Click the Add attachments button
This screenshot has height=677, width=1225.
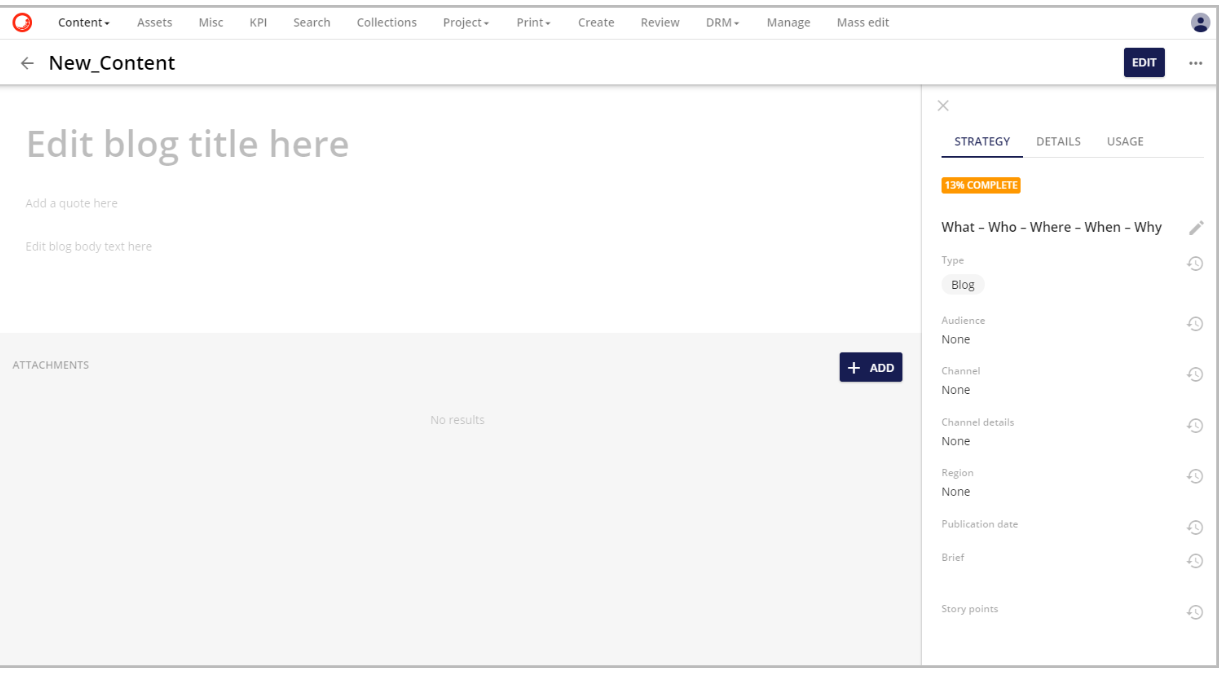coord(870,368)
